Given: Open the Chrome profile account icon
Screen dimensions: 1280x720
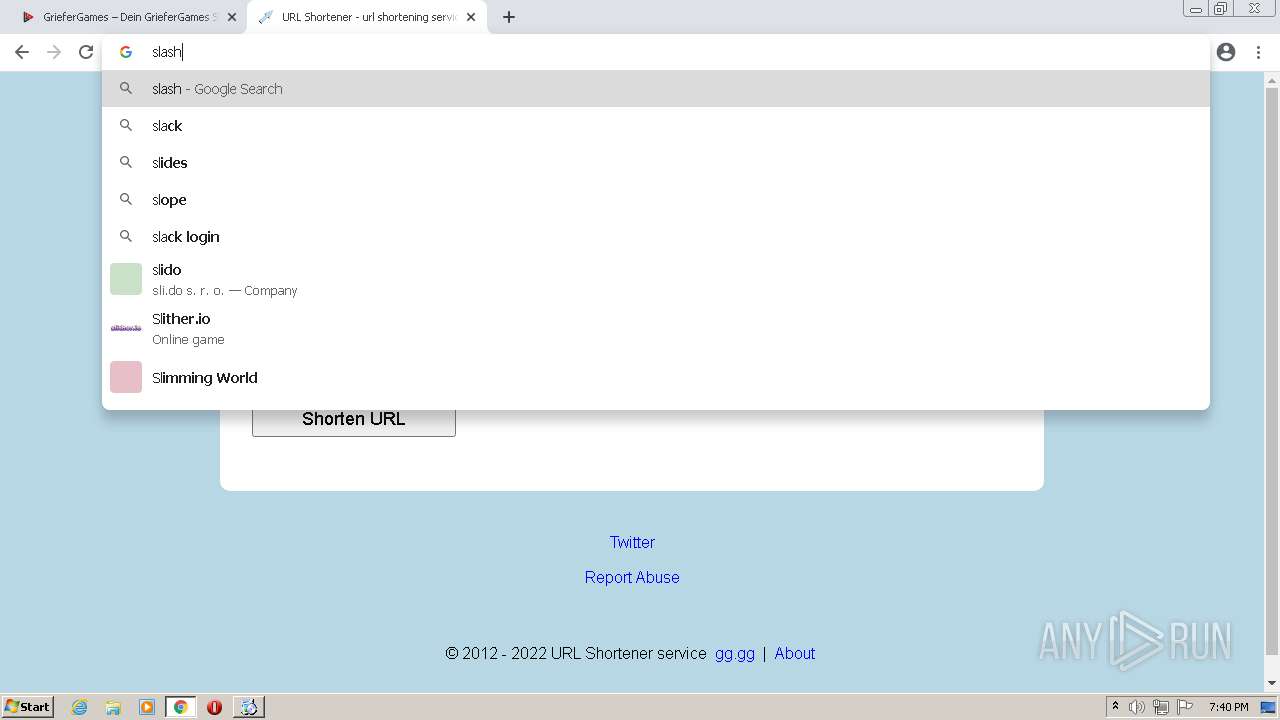Looking at the screenshot, I should coord(1226,52).
